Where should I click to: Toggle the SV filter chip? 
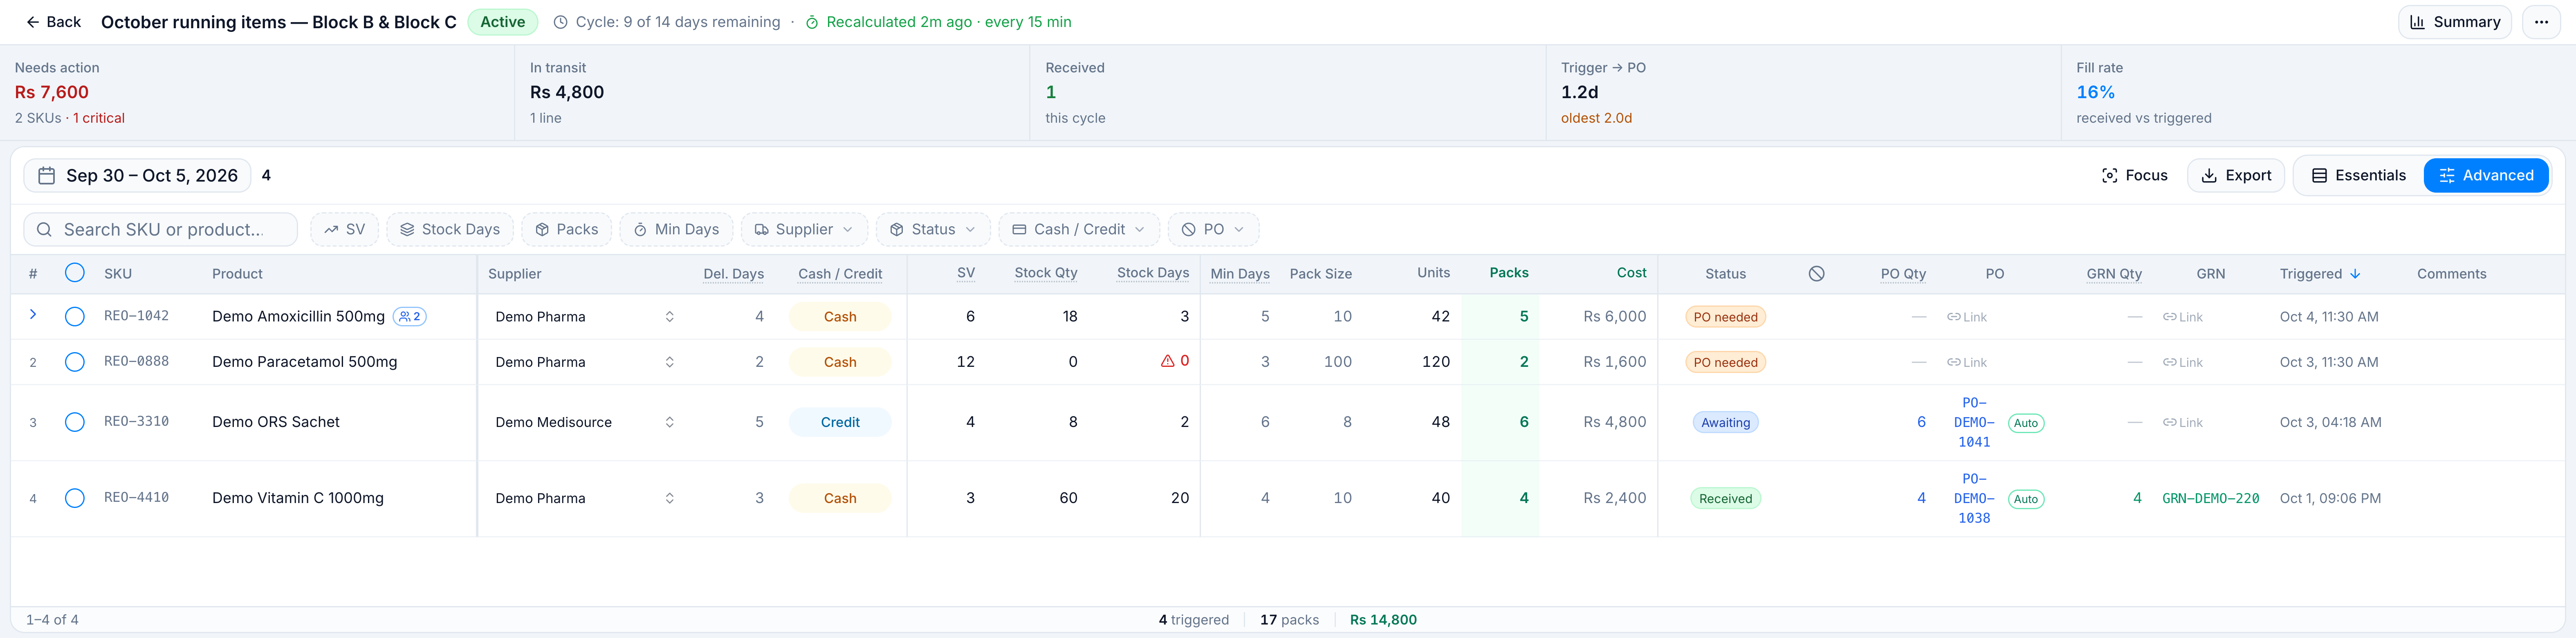pos(344,229)
